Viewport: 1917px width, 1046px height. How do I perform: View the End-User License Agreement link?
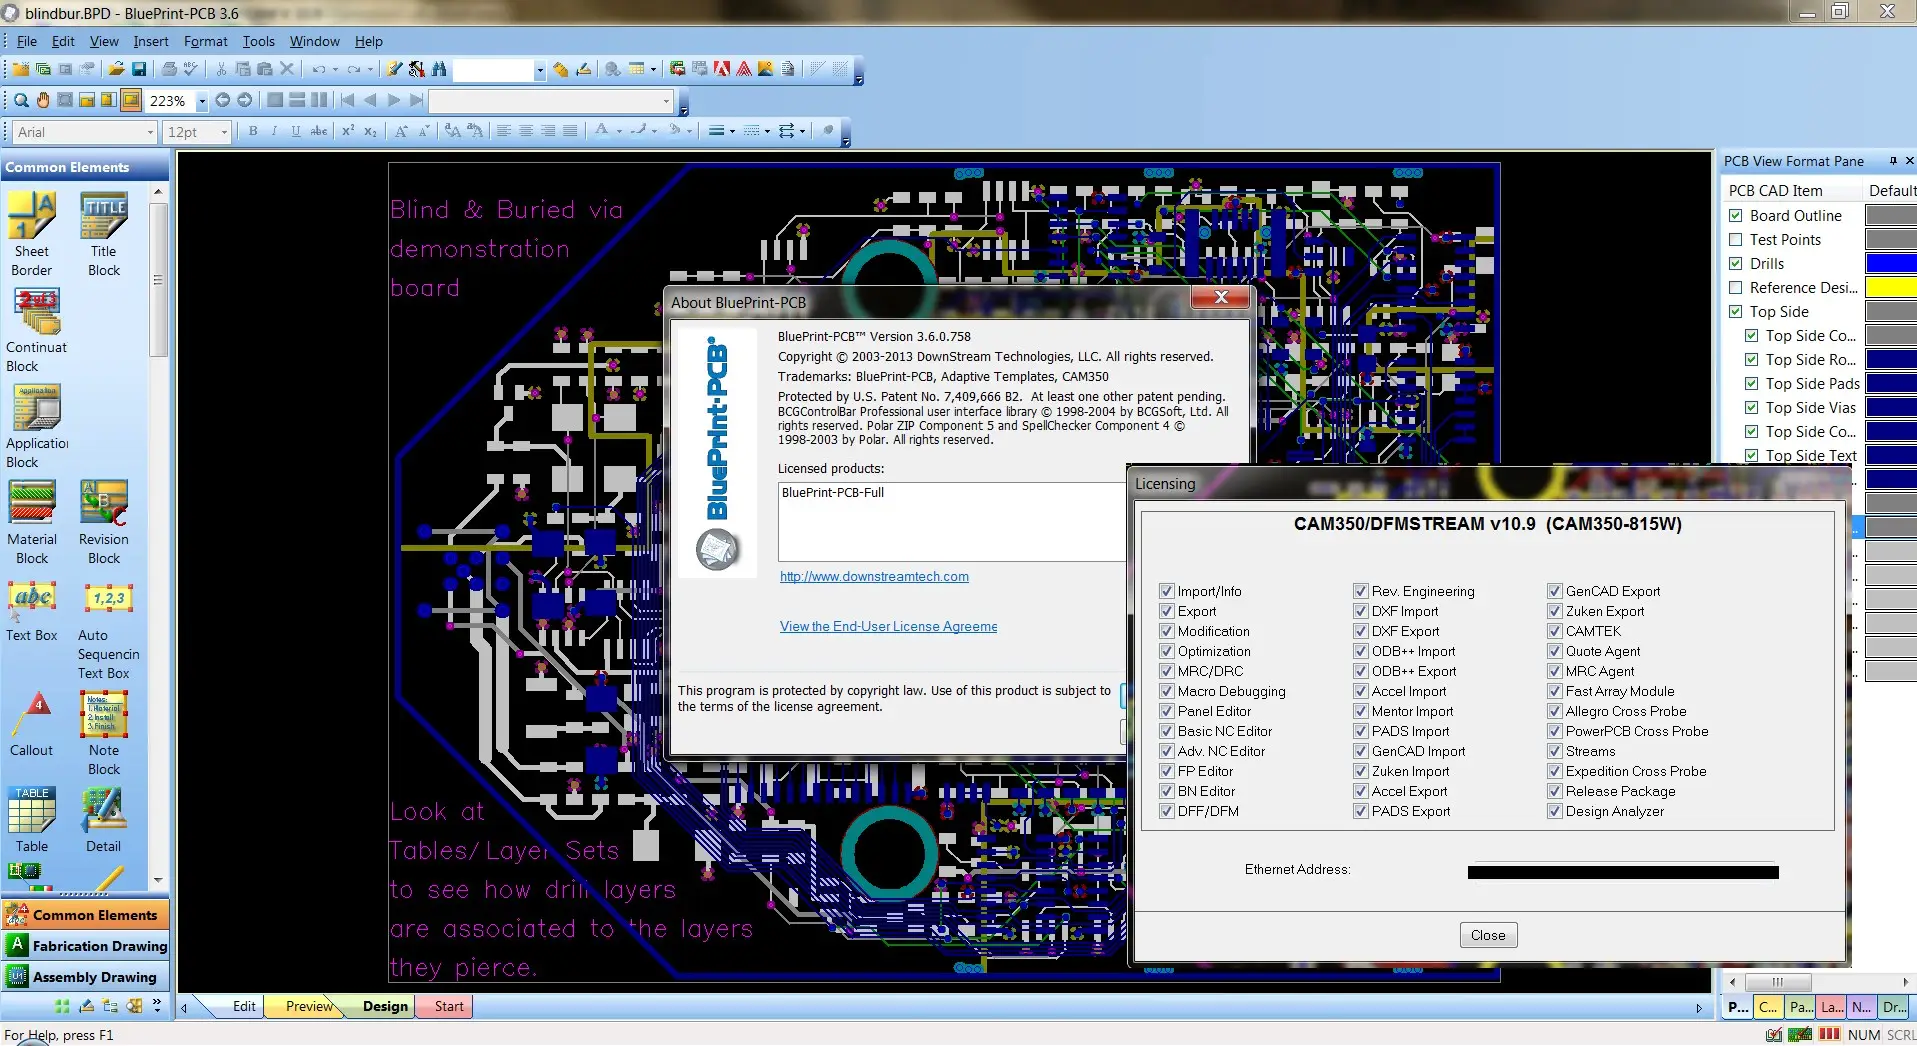click(888, 626)
